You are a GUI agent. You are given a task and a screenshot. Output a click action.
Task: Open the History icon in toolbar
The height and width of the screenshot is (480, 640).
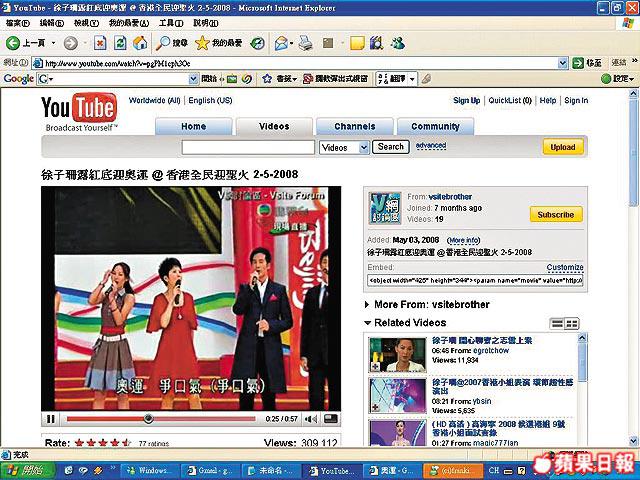tap(257, 43)
